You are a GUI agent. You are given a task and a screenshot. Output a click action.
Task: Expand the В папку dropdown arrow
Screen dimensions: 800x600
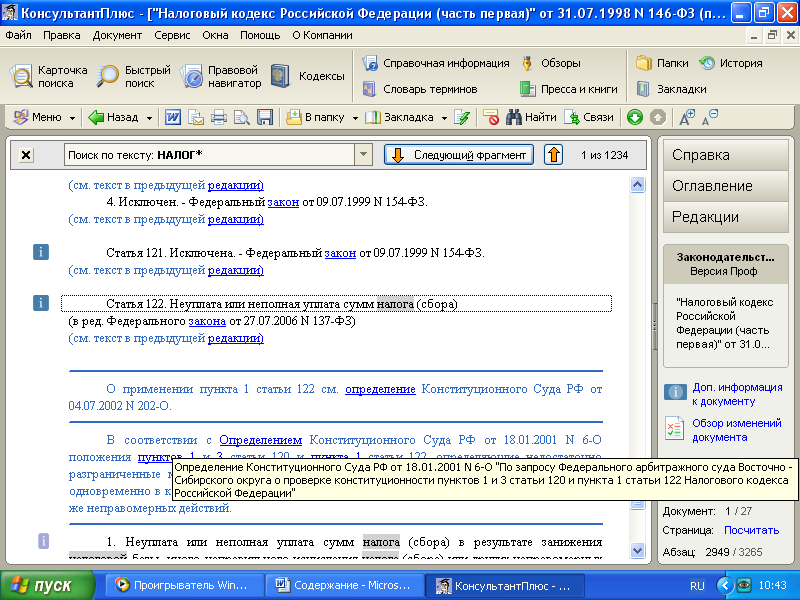click(x=355, y=118)
